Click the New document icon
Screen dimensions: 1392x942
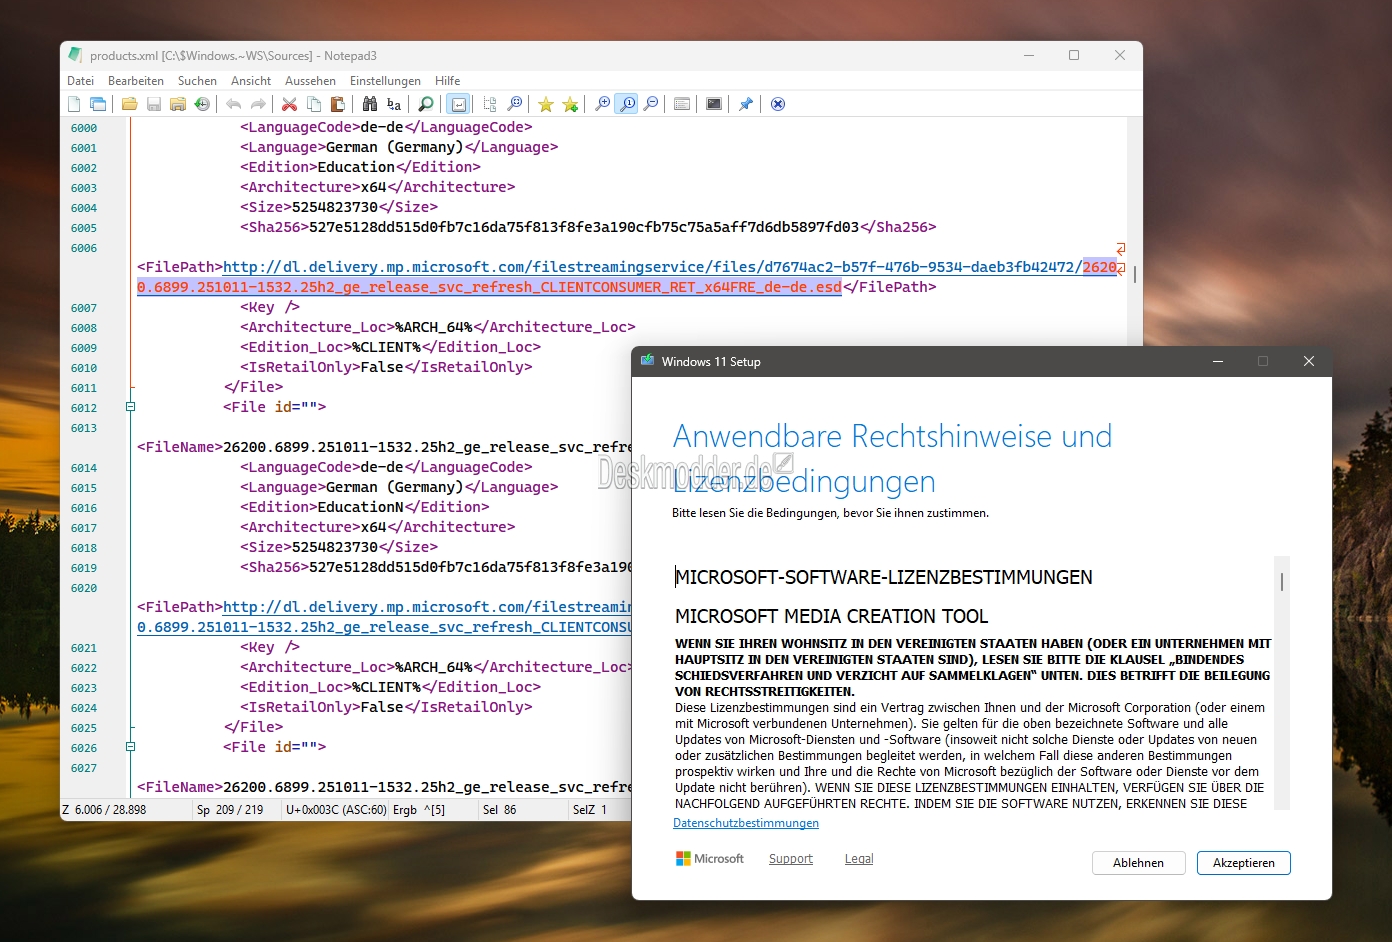tap(74, 104)
